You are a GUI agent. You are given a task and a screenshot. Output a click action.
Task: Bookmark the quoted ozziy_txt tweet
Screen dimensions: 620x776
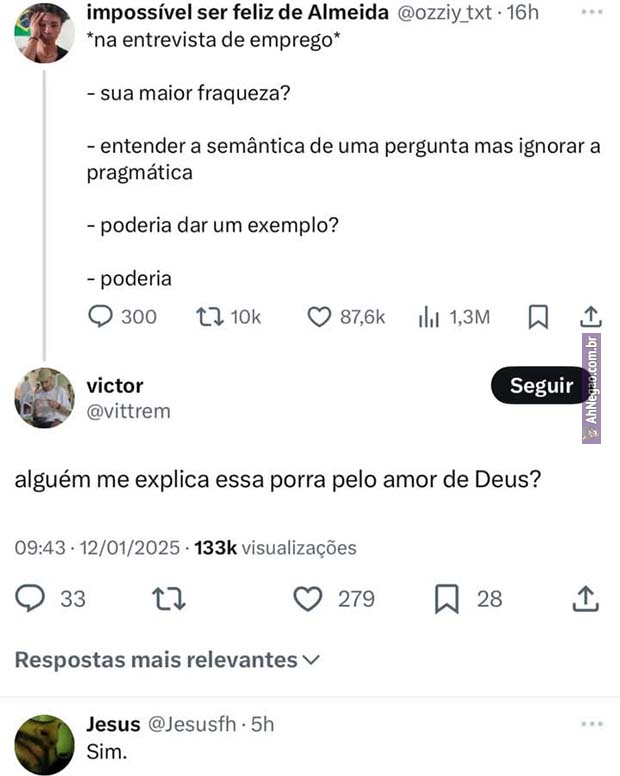[x=538, y=317]
